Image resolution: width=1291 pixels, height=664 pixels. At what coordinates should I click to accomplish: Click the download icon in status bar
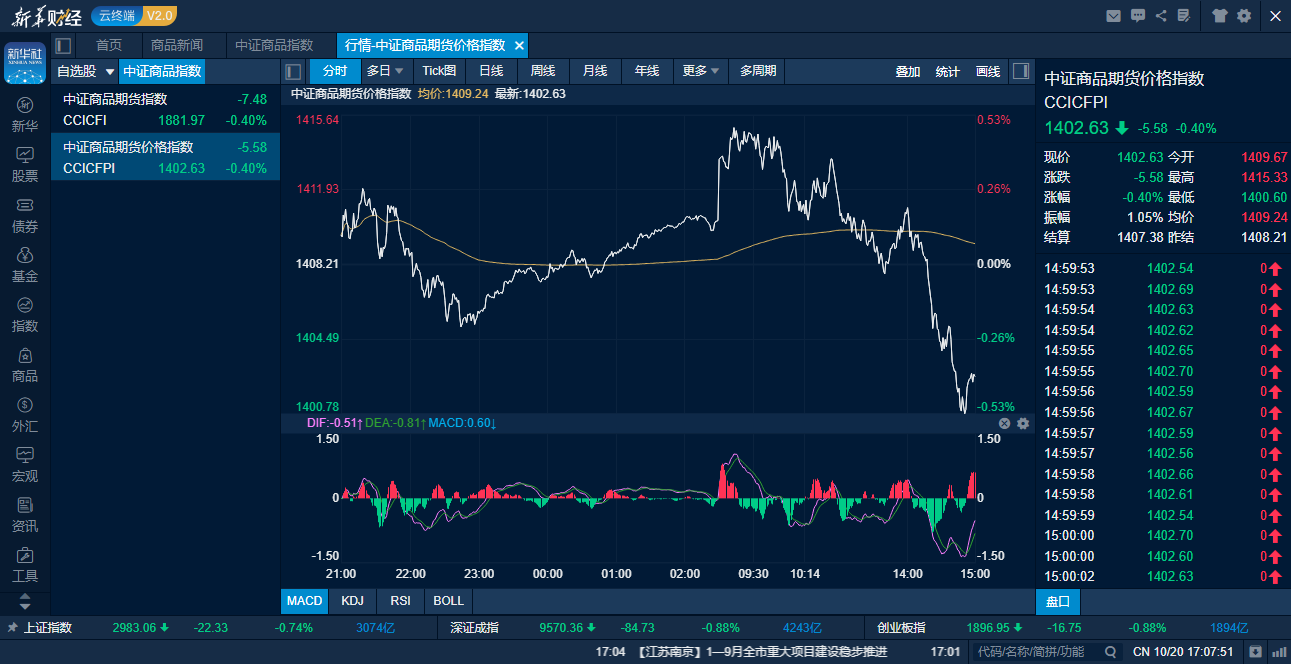pyautogui.click(x=1255, y=652)
